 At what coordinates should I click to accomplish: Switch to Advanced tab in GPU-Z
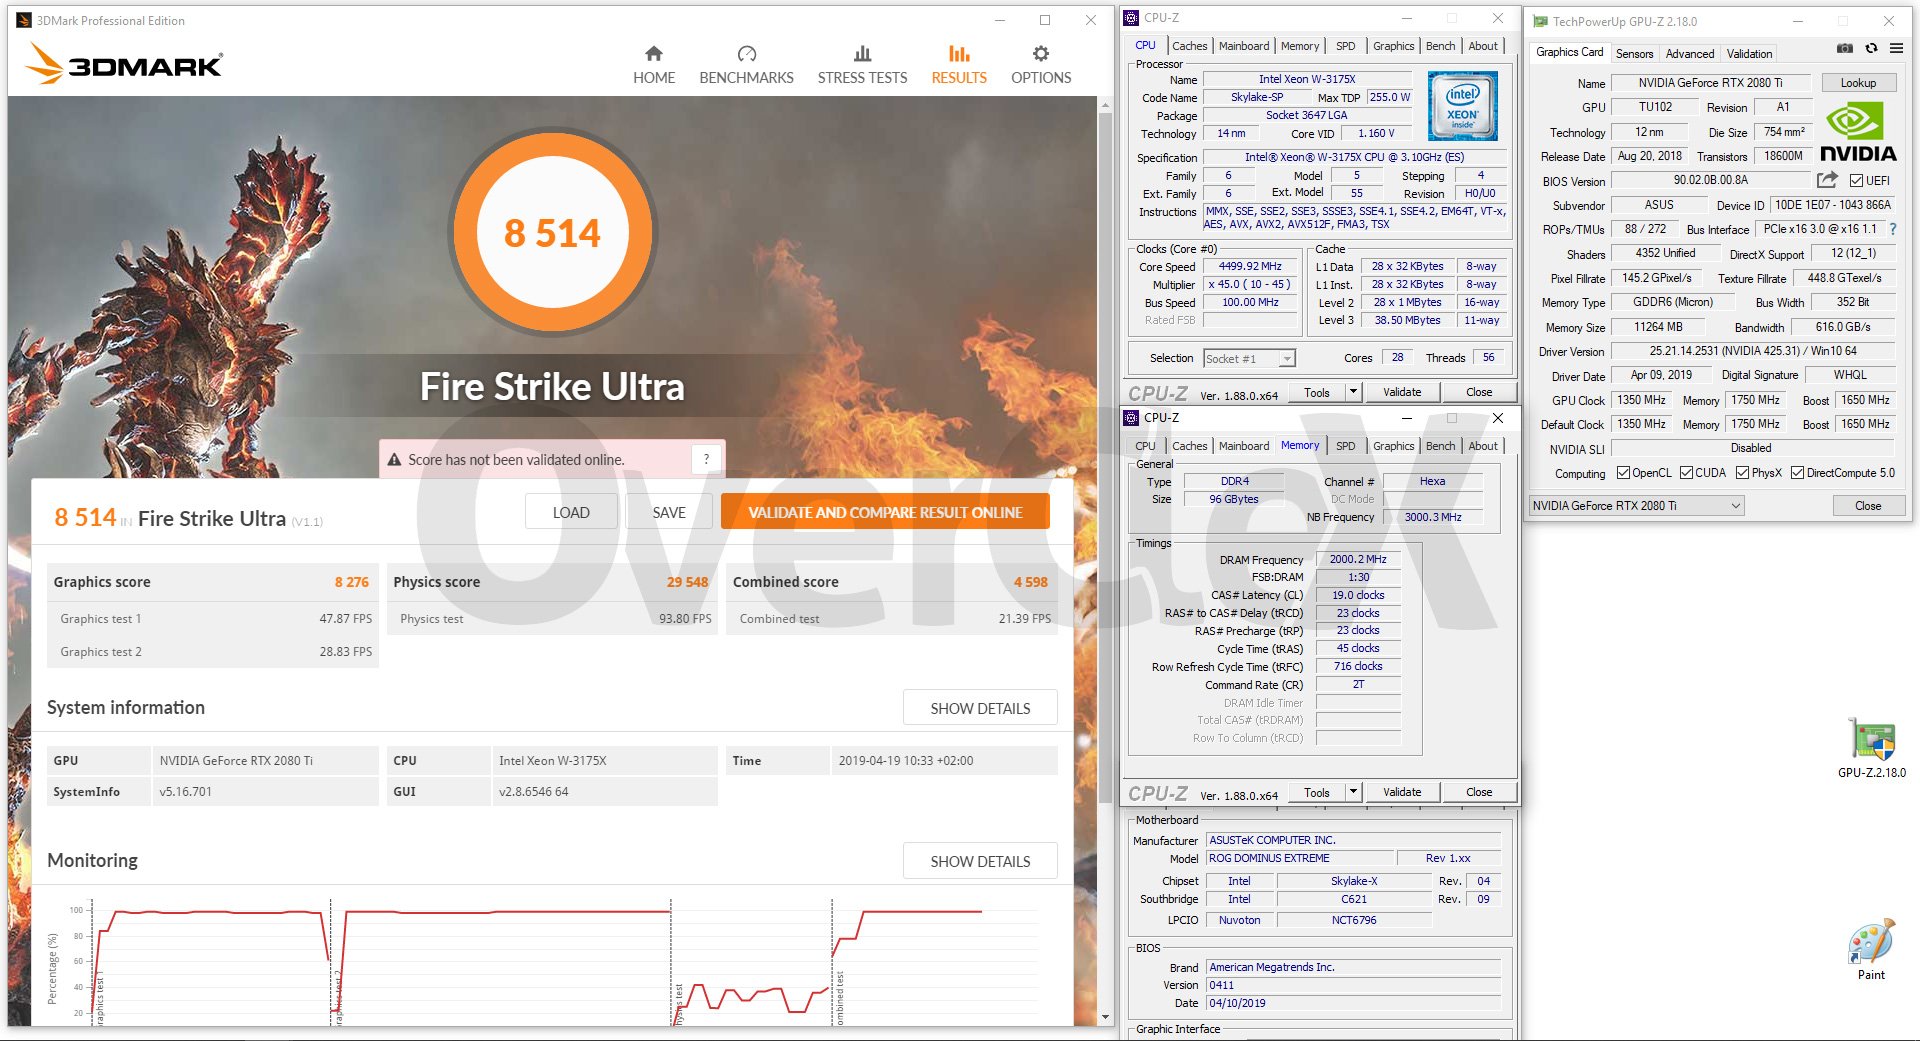pos(1690,54)
